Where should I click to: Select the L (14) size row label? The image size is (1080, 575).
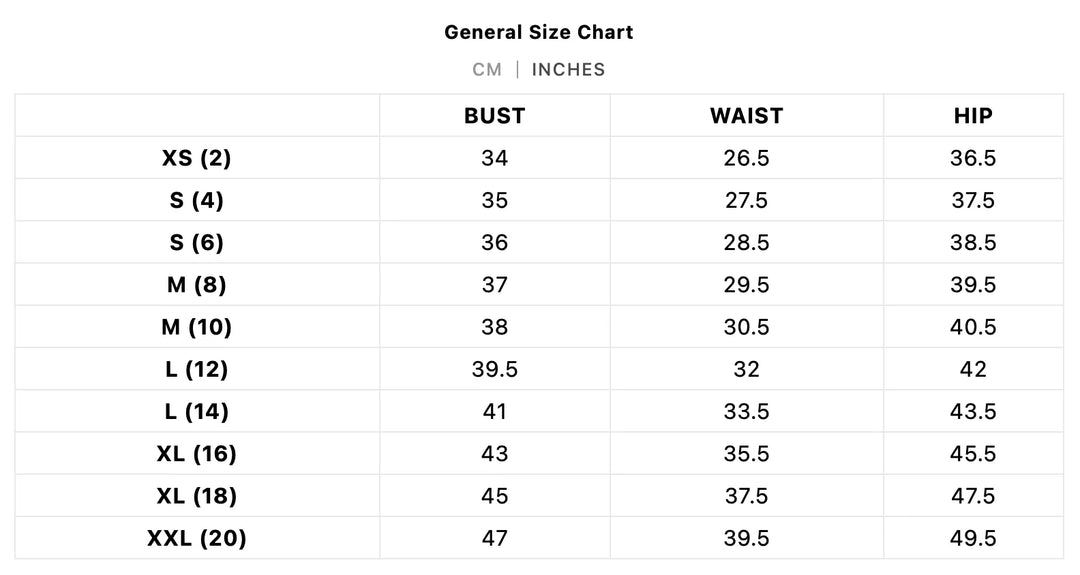(x=196, y=411)
